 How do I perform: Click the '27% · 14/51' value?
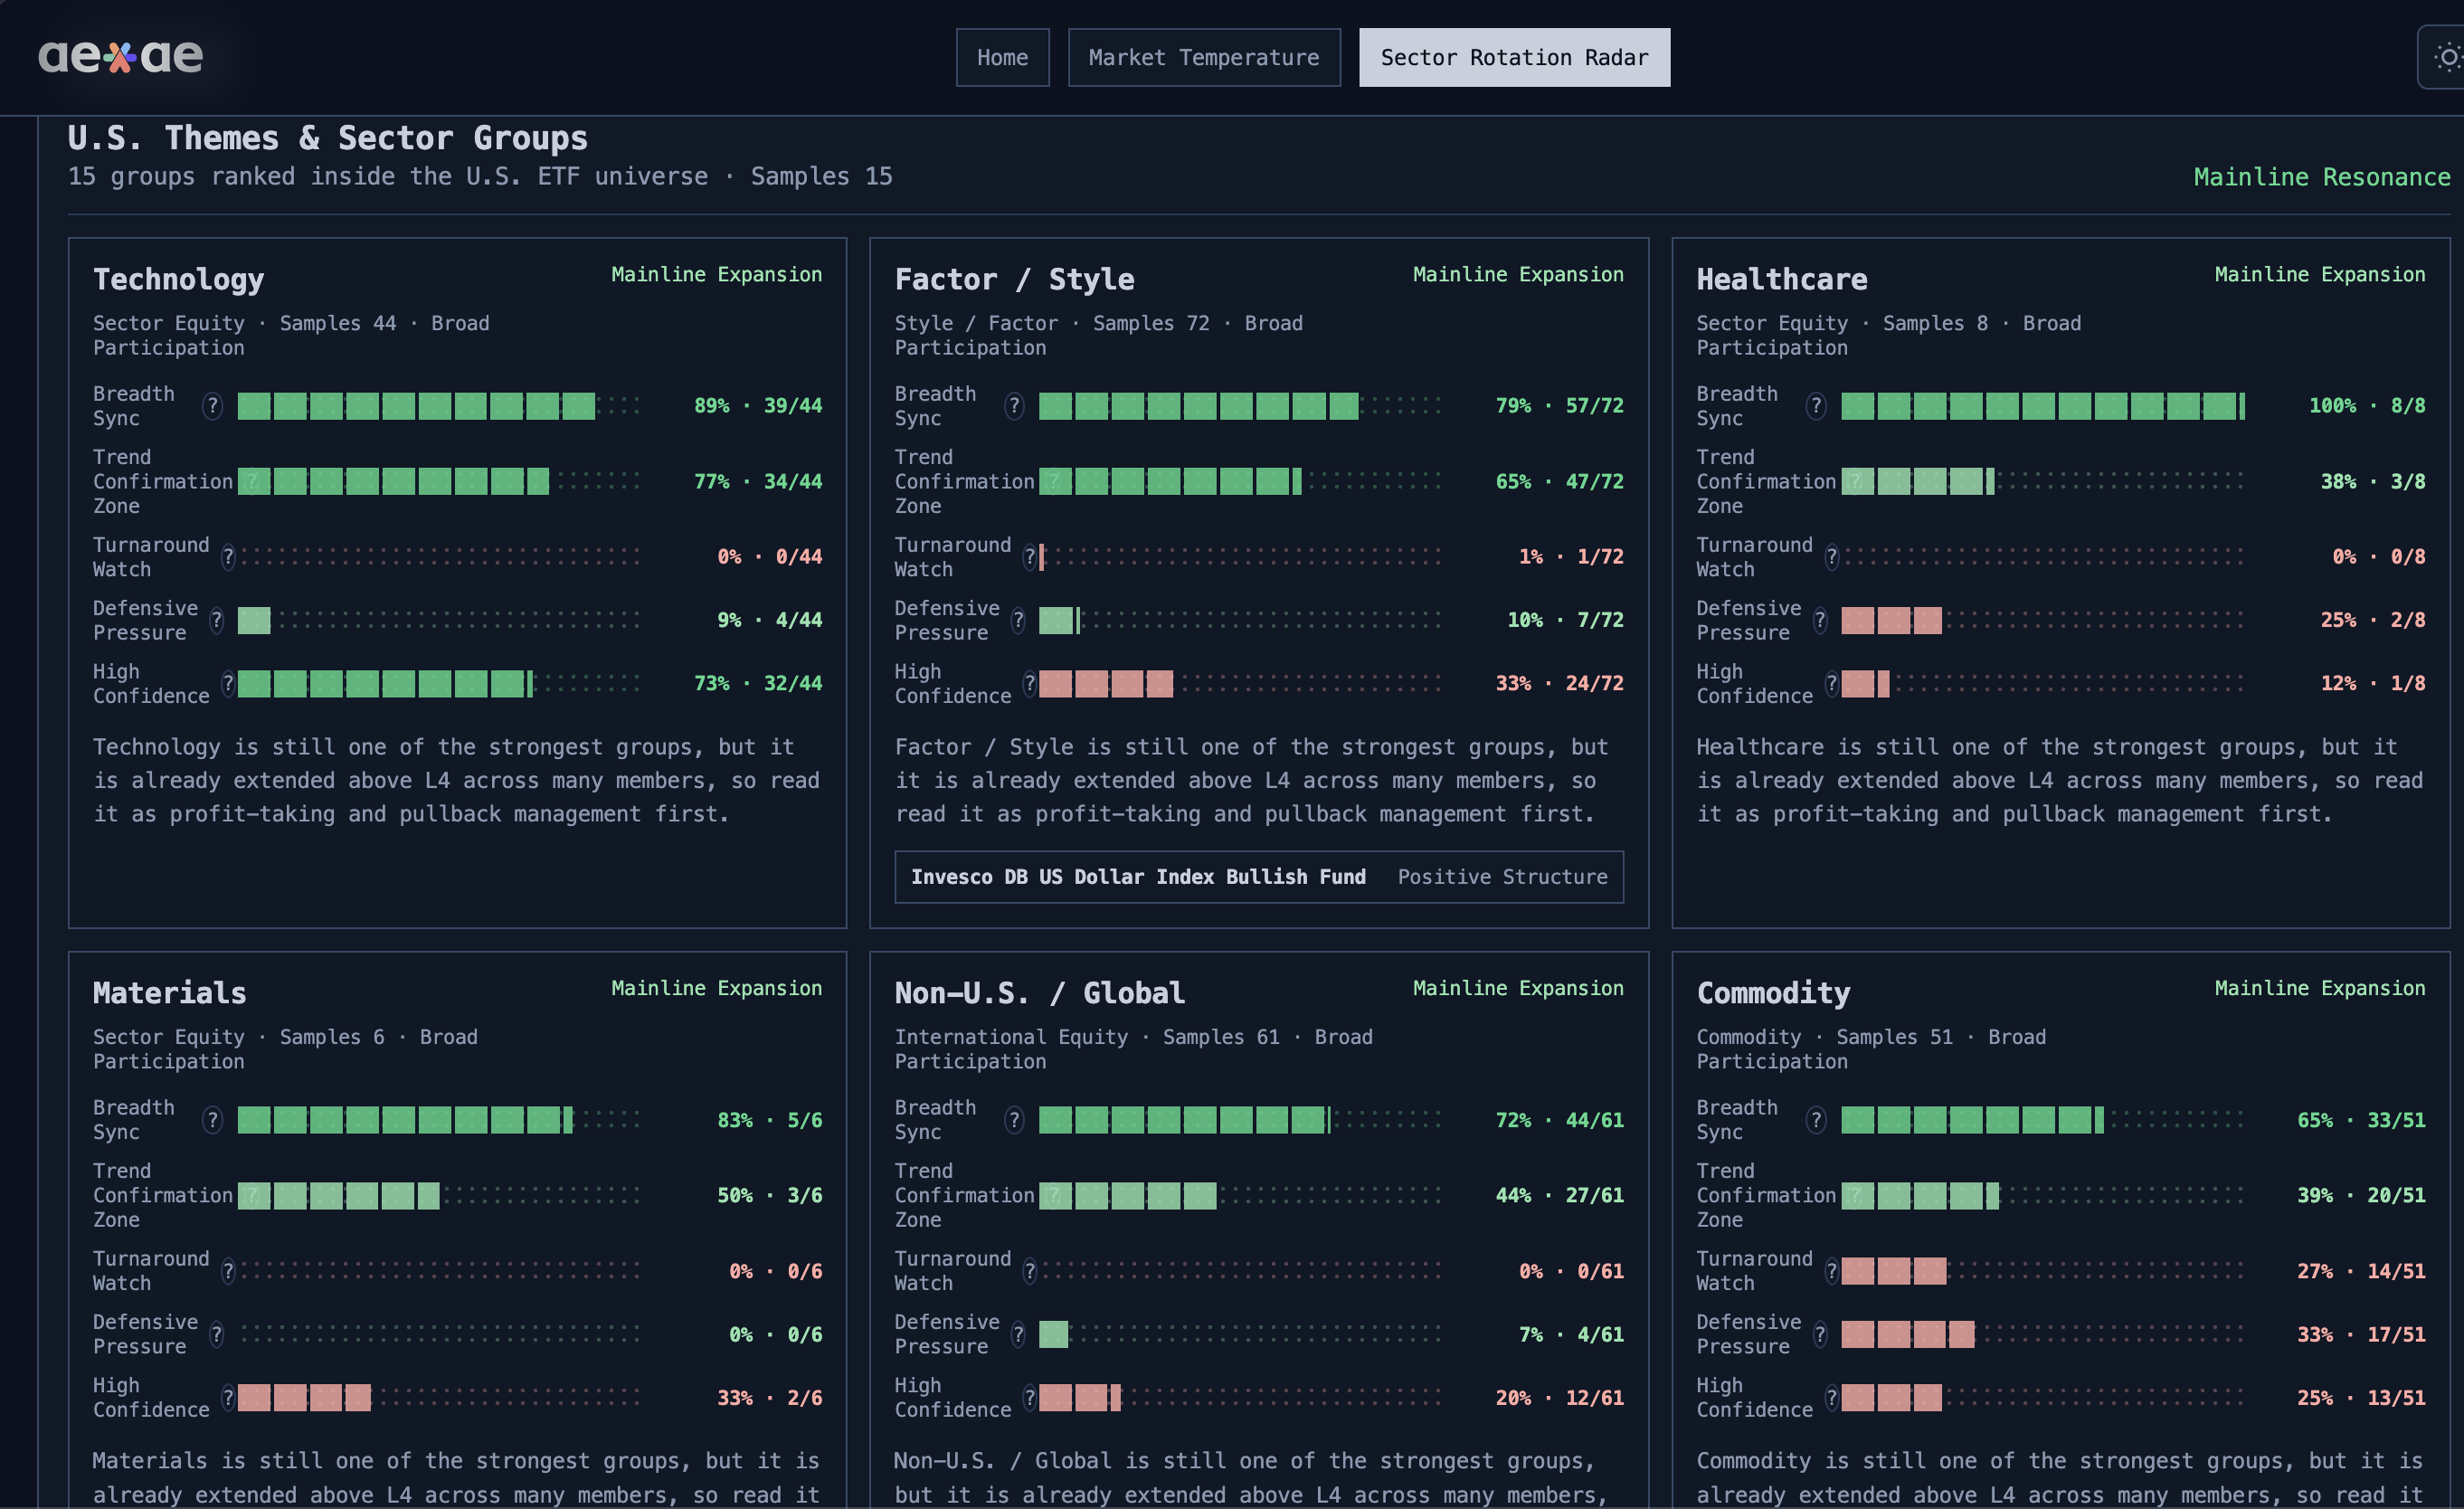click(2361, 1271)
